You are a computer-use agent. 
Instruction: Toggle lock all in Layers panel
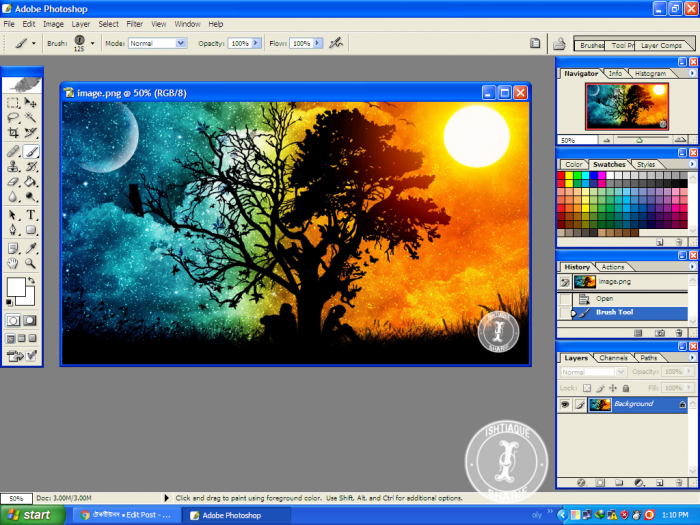pos(626,388)
